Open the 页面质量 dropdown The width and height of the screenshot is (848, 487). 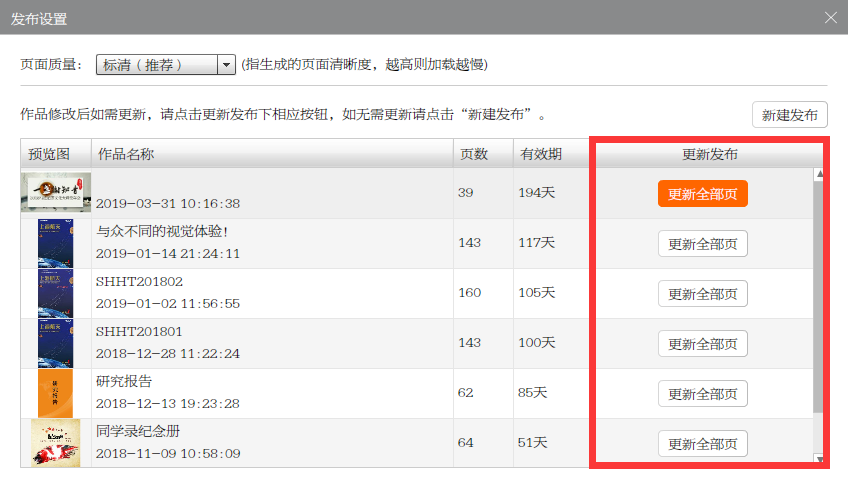click(x=225, y=65)
